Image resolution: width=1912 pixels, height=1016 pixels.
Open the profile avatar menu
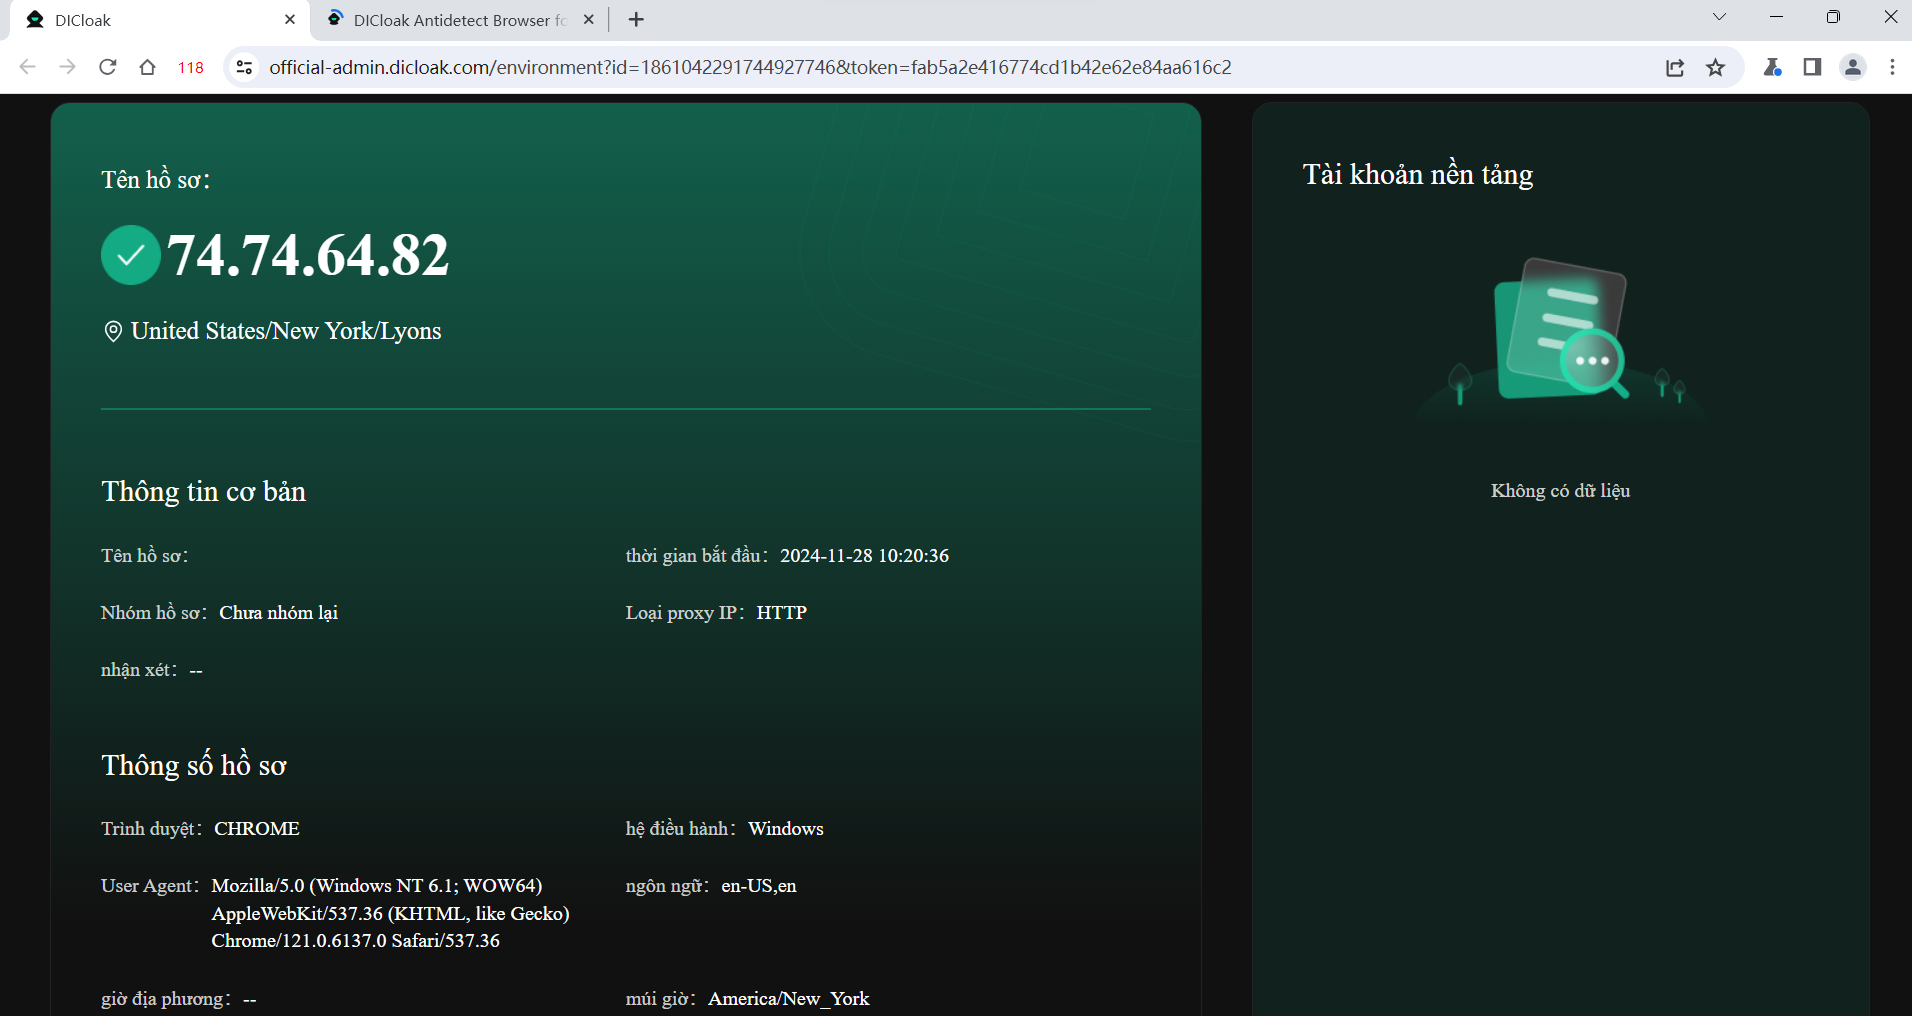pos(1853,67)
